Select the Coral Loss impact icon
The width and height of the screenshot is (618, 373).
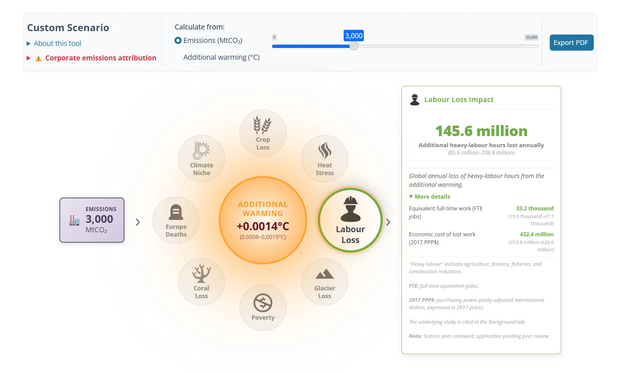point(201,282)
